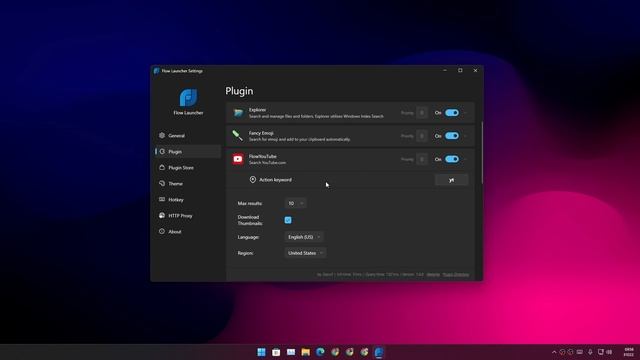Launch Microsoft Edge from taskbar

320,352
